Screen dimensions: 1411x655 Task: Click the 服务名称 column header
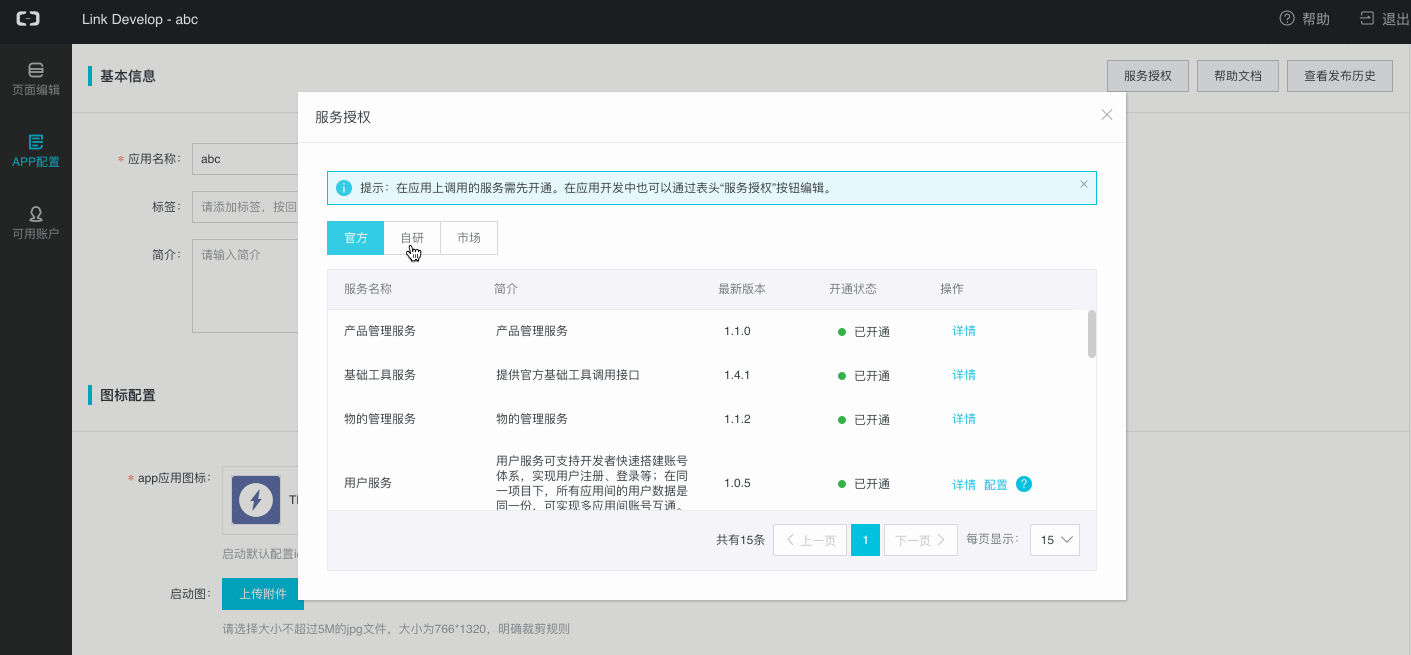(x=368, y=289)
